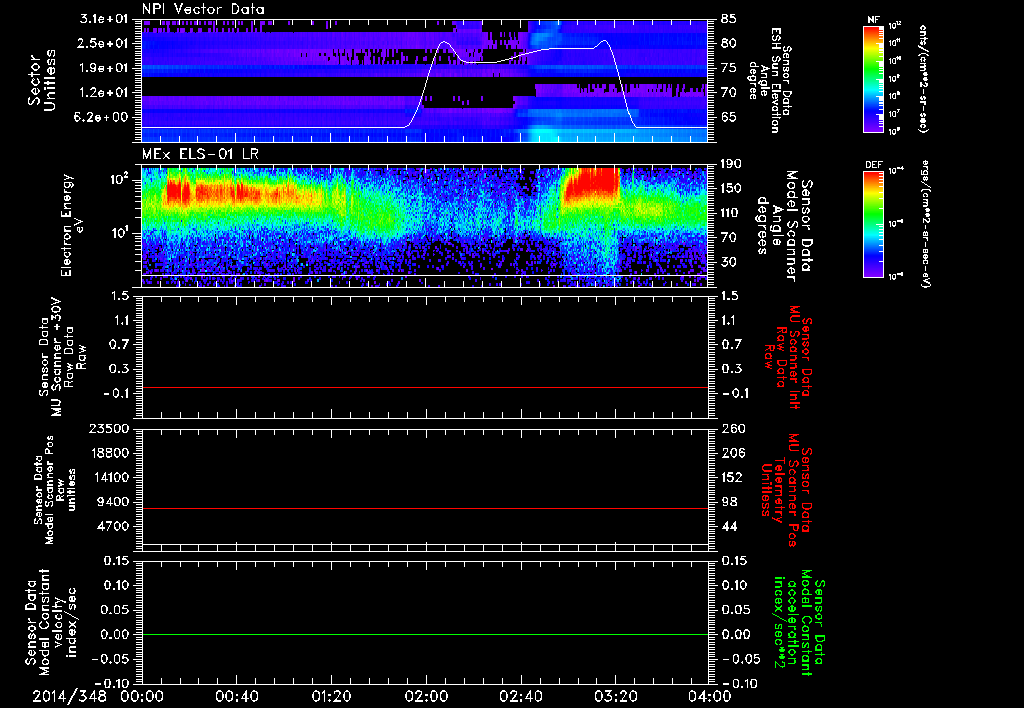Click the "110" scanner angle tick label
This screenshot has height=708, width=1024.
coord(731,213)
